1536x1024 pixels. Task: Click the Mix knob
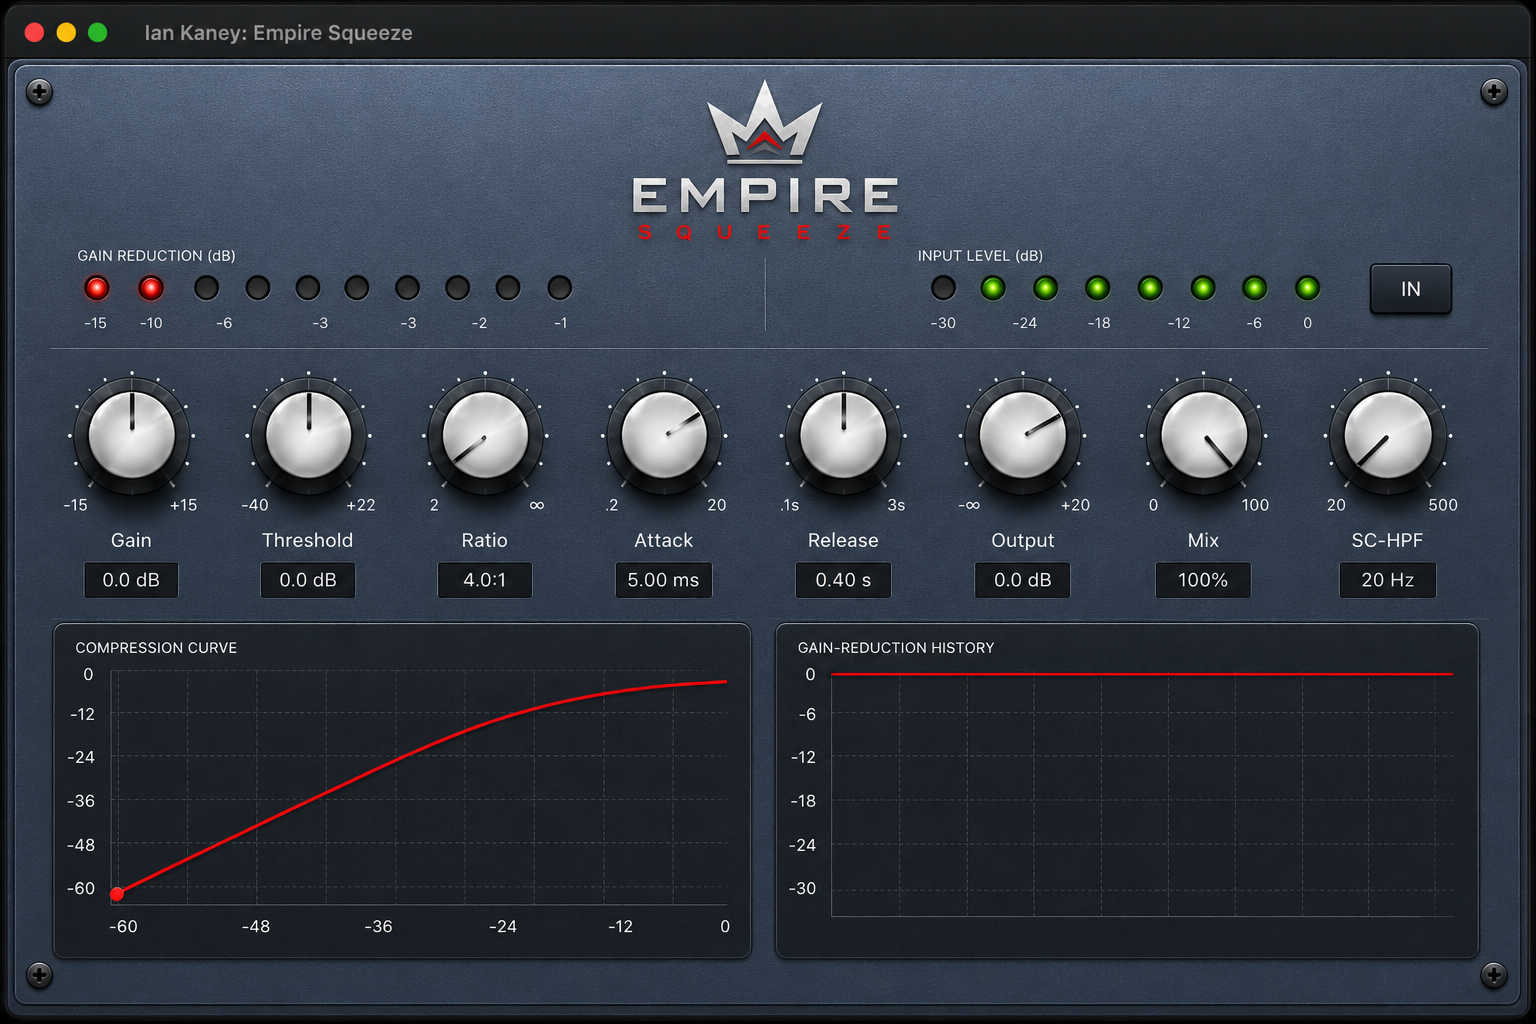[1203, 436]
